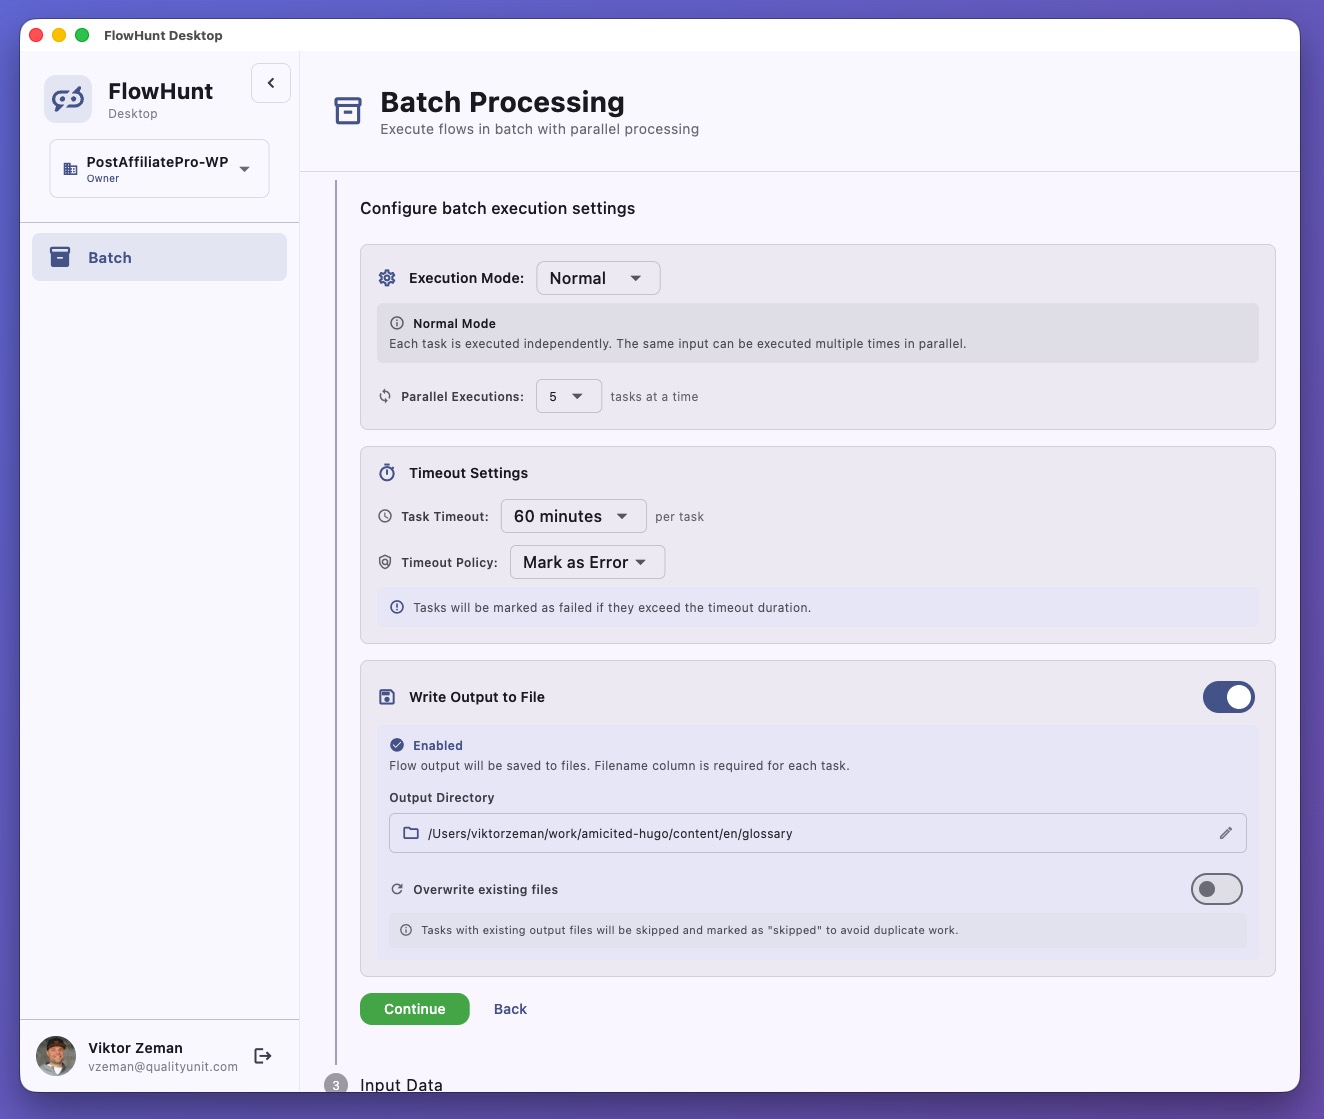Open the PostAffiliatePro-WP workspace selector
Image resolution: width=1324 pixels, height=1119 pixels.
(158, 168)
